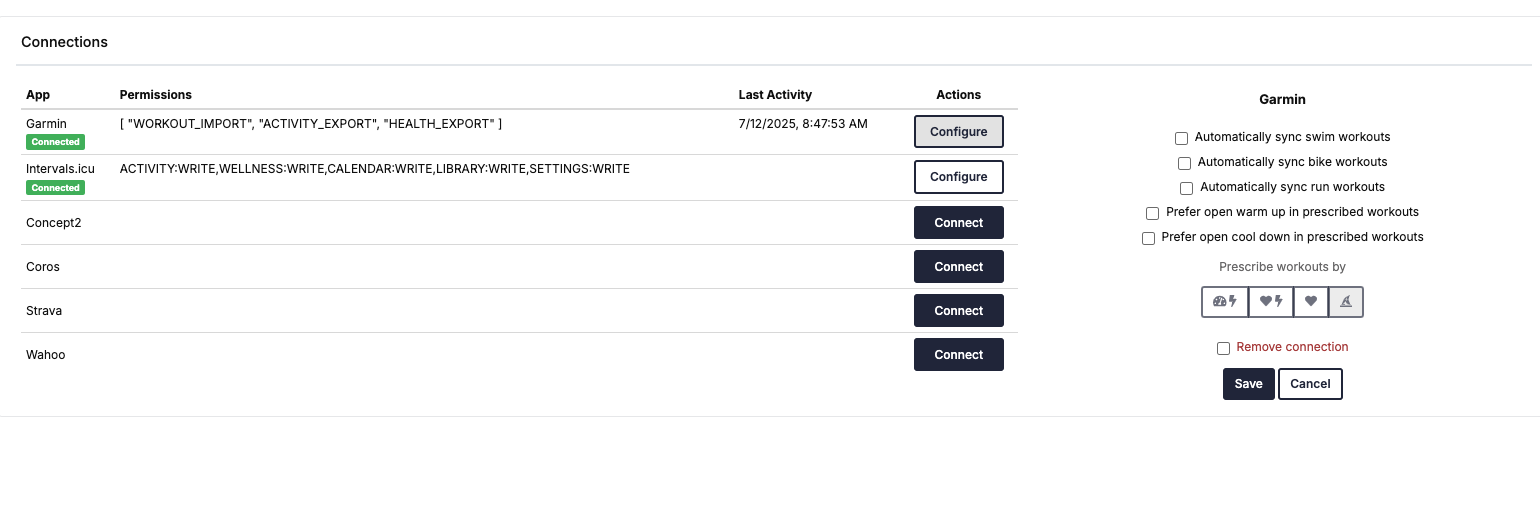Connect the Coros app
The height and width of the screenshot is (508, 1540).
coord(959,267)
